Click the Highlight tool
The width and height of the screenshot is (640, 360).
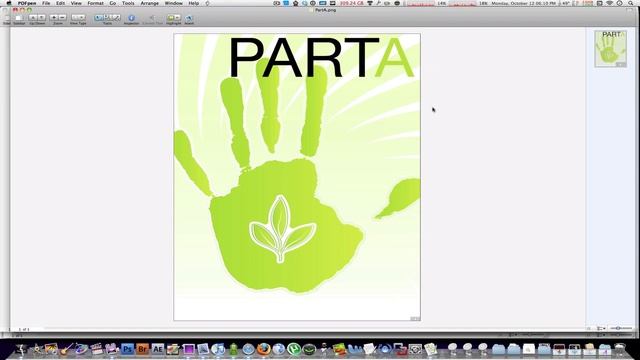point(171,18)
